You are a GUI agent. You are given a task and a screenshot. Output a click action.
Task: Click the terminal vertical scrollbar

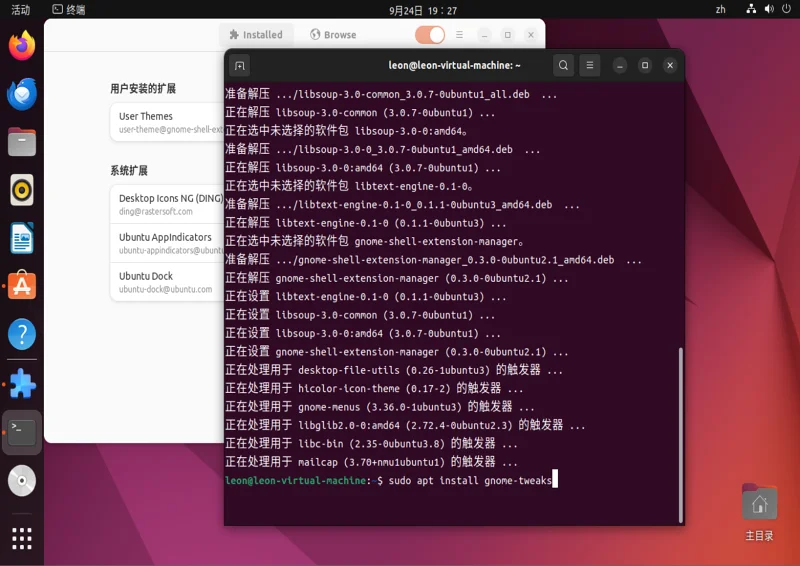pyautogui.click(x=680, y=435)
